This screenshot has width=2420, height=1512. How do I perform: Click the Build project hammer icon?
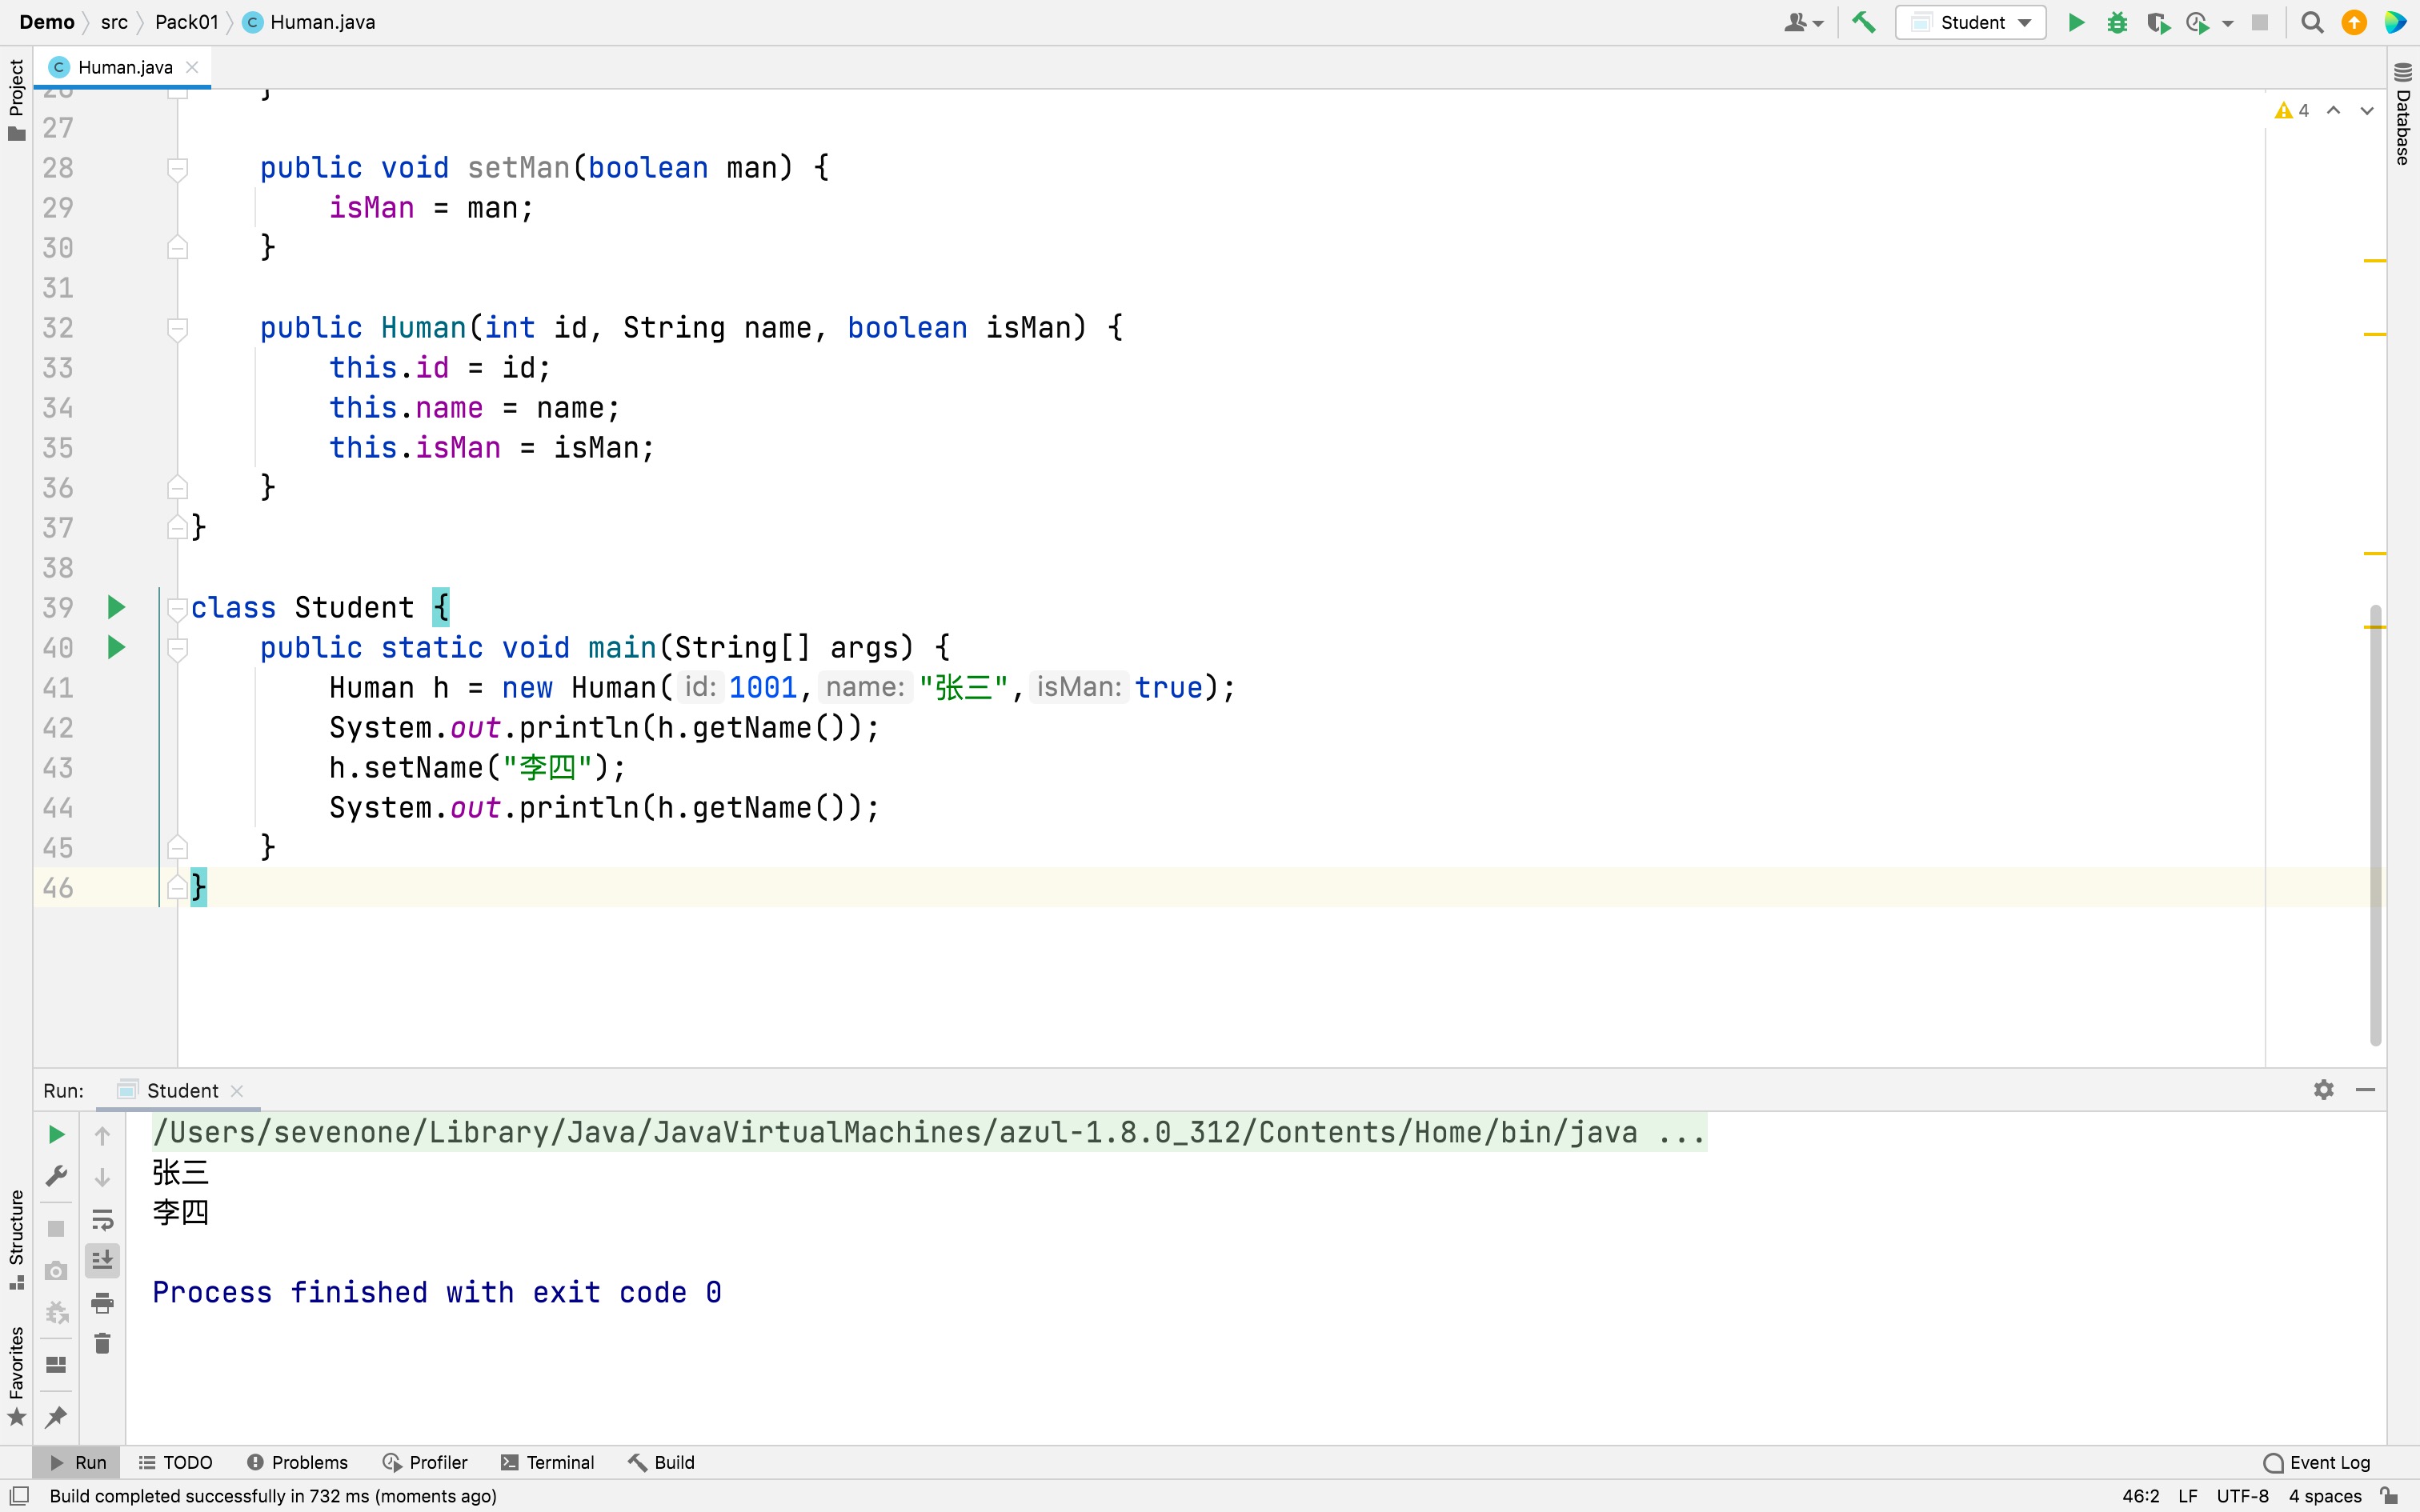[x=1863, y=22]
